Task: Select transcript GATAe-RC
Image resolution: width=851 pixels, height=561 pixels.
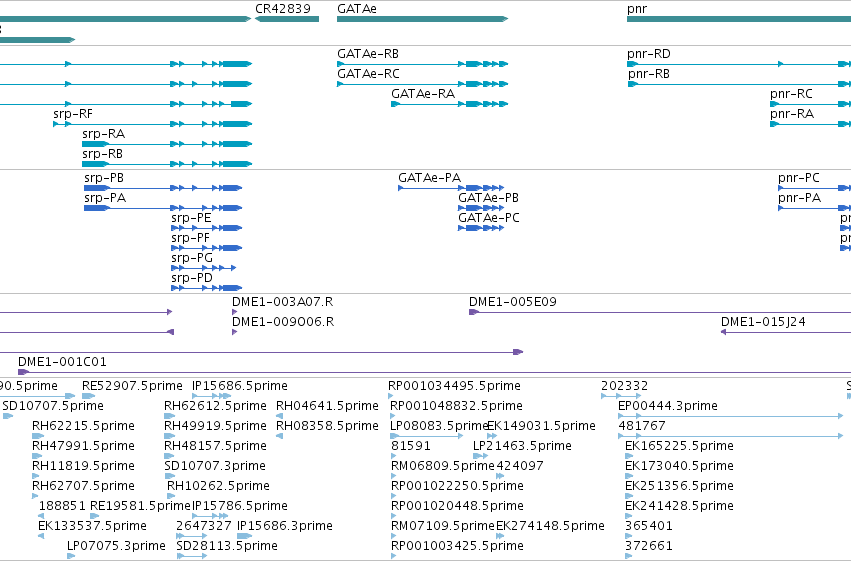Action: pyautogui.click(x=422, y=84)
